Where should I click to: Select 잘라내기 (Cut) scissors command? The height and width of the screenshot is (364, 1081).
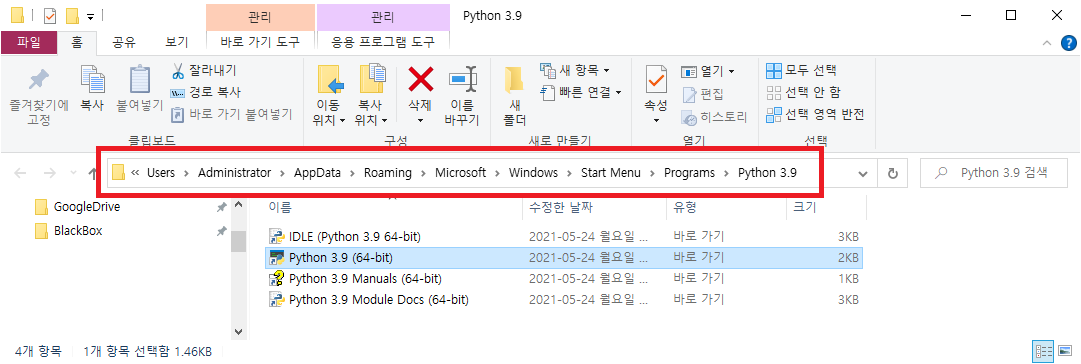pos(203,70)
